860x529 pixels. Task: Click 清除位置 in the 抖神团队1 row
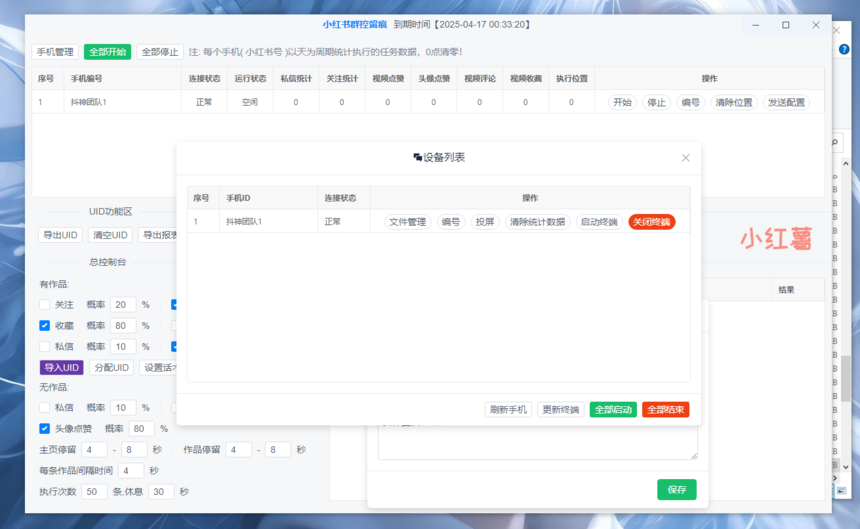pos(734,103)
